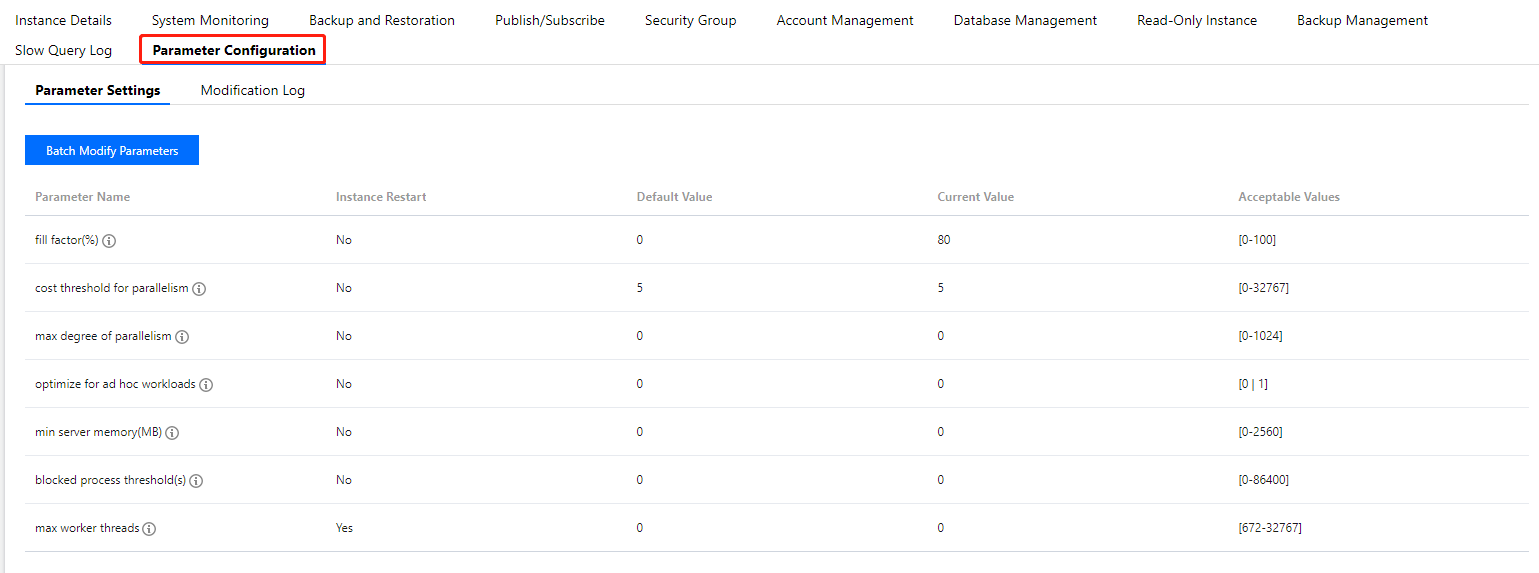Switch to the Modification Log tab
The width and height of the screenshot is (1539, 573).
click(253, 90)
